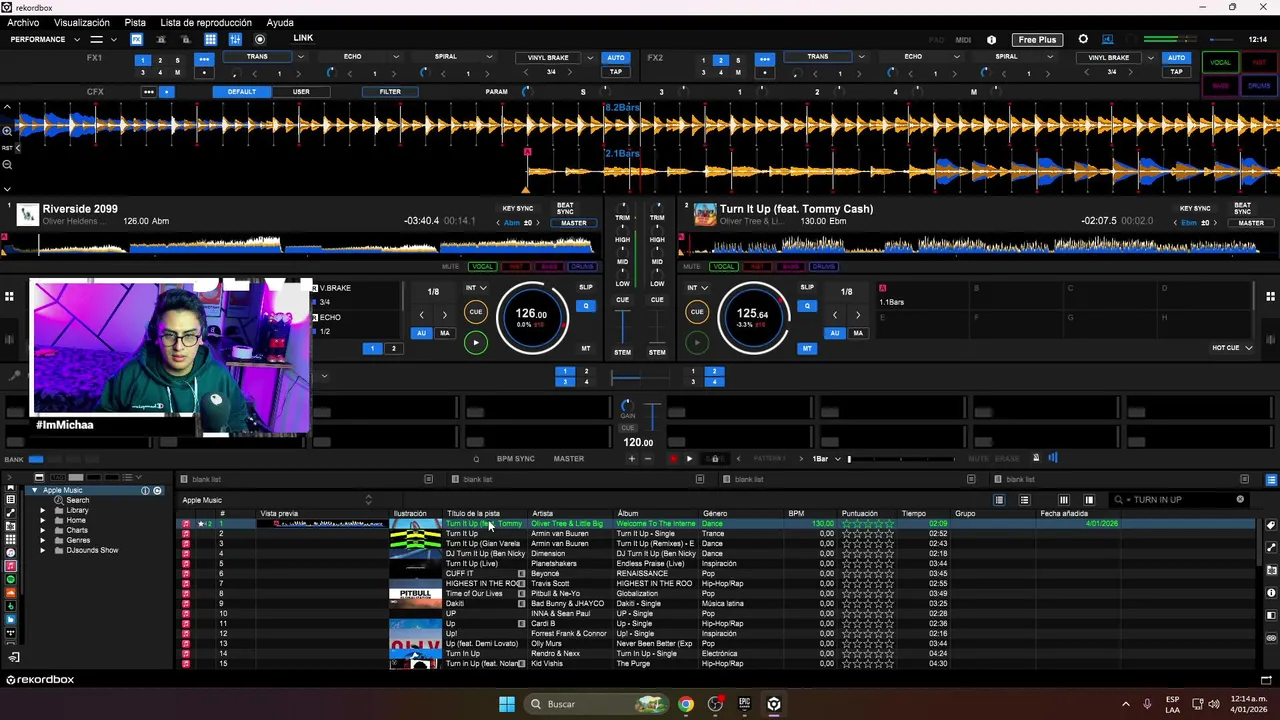1280x720 pixels.
Task: Start sampler sequencer playback
Action: click(x=689, y=459)
